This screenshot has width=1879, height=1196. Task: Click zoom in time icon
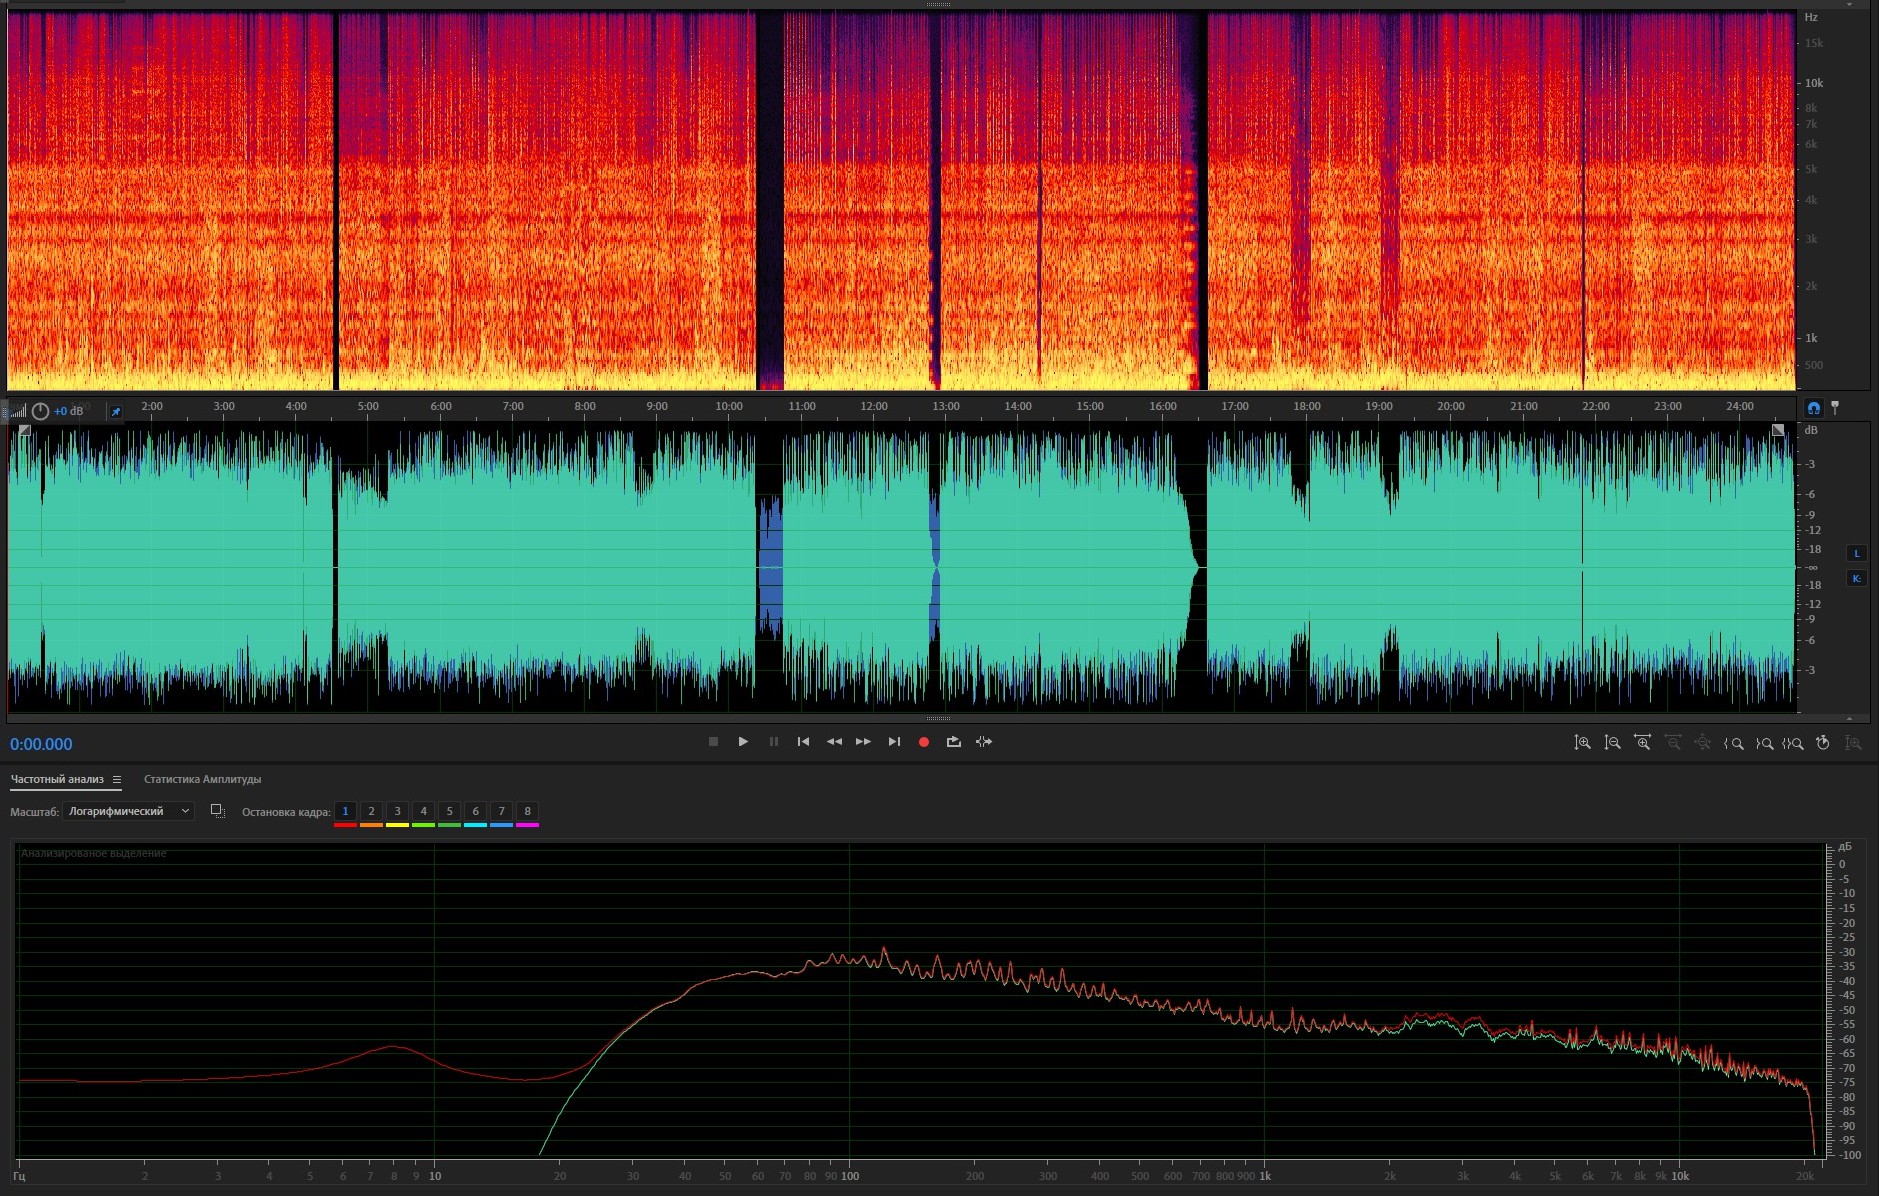(x=1642, y=743)
